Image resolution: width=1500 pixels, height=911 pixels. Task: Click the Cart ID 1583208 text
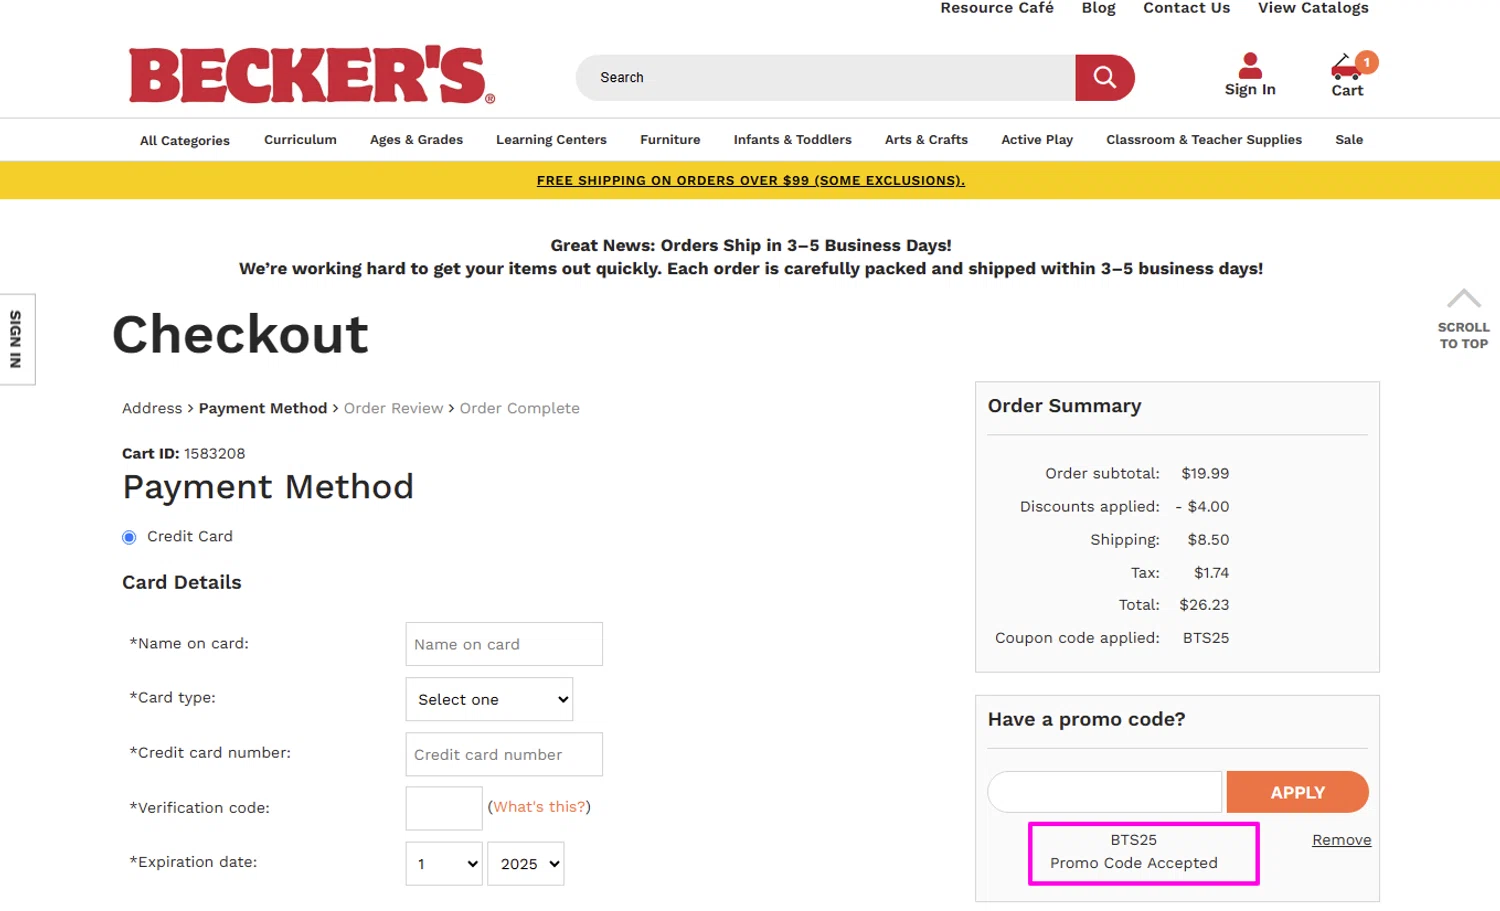(183, 453)
